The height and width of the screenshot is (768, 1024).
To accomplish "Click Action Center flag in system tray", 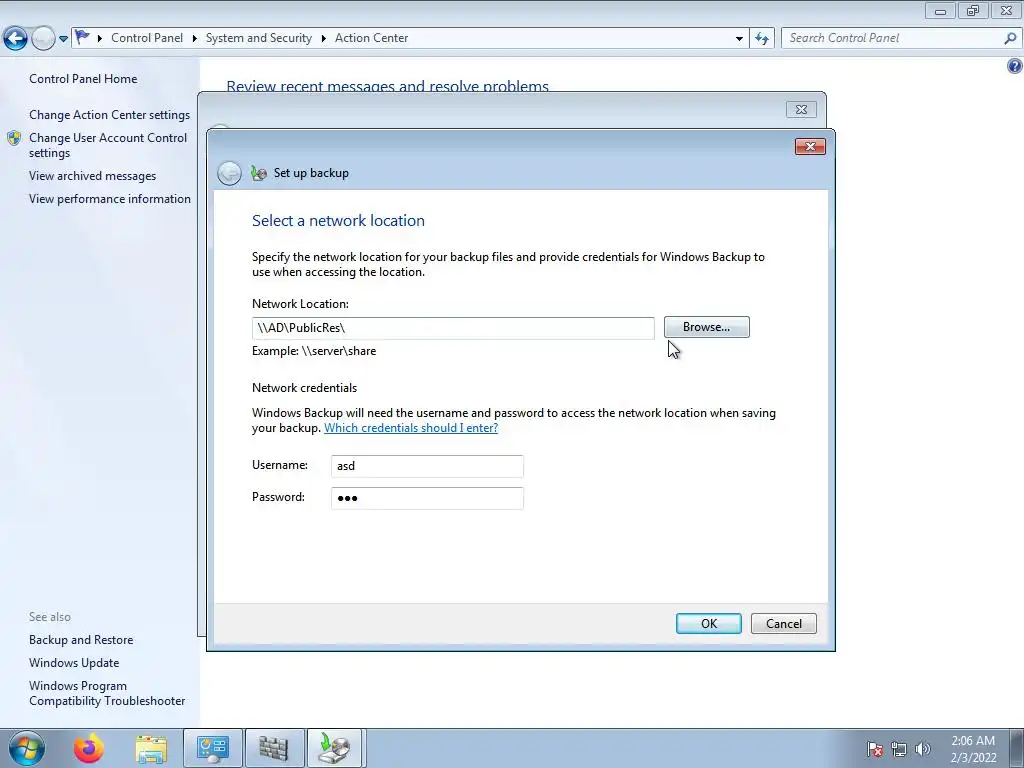I will [x=875, y=749].
